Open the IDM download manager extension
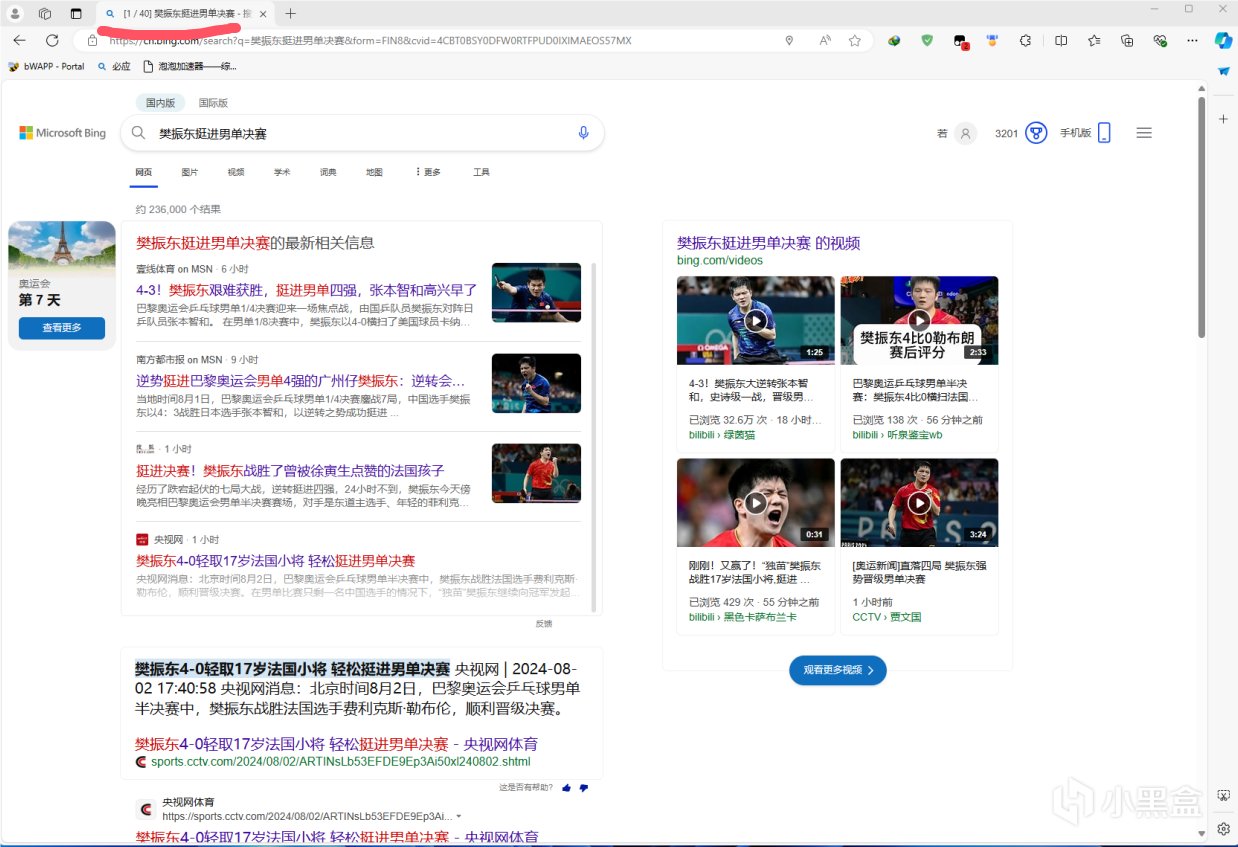Viewport: 1238px width, 847px height. (895, 41)
